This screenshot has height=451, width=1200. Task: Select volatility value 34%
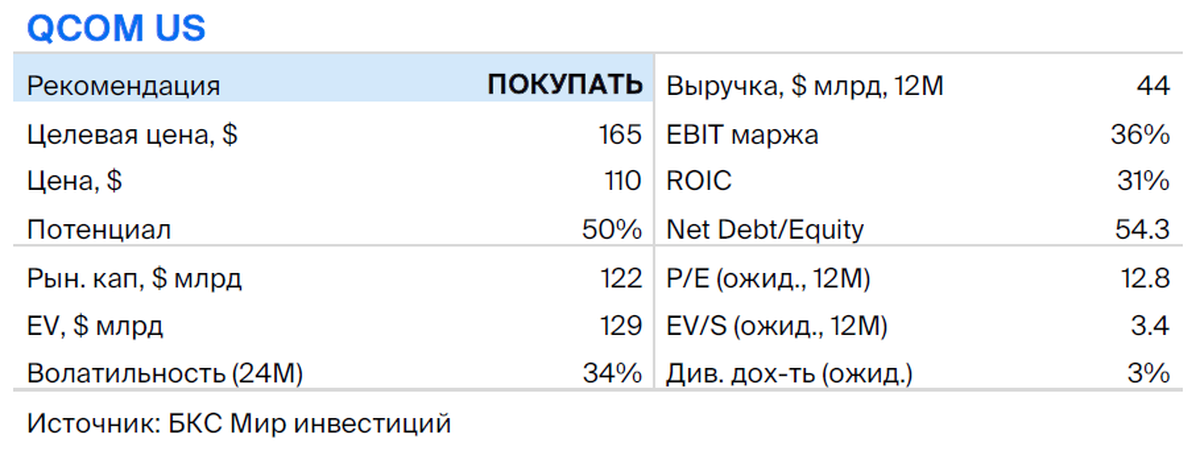tap(612, 375)
